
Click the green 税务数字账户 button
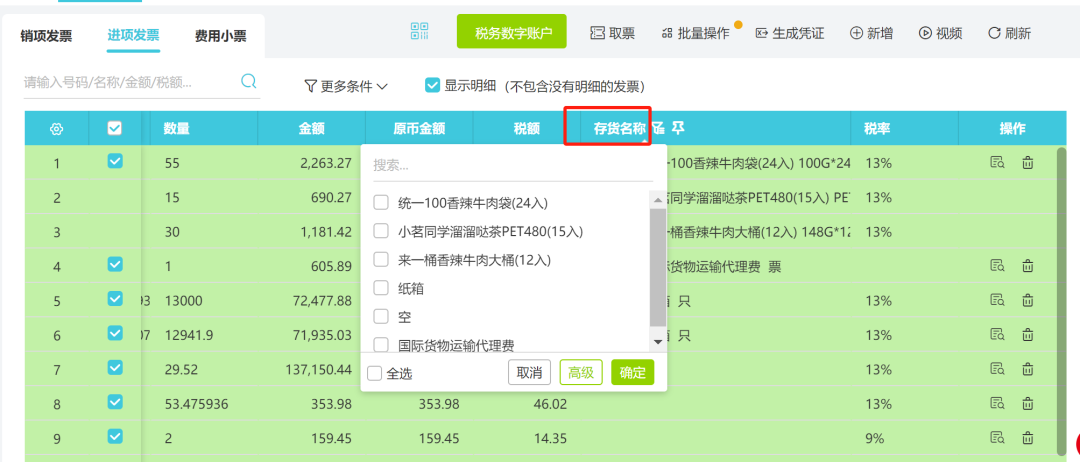512,32
